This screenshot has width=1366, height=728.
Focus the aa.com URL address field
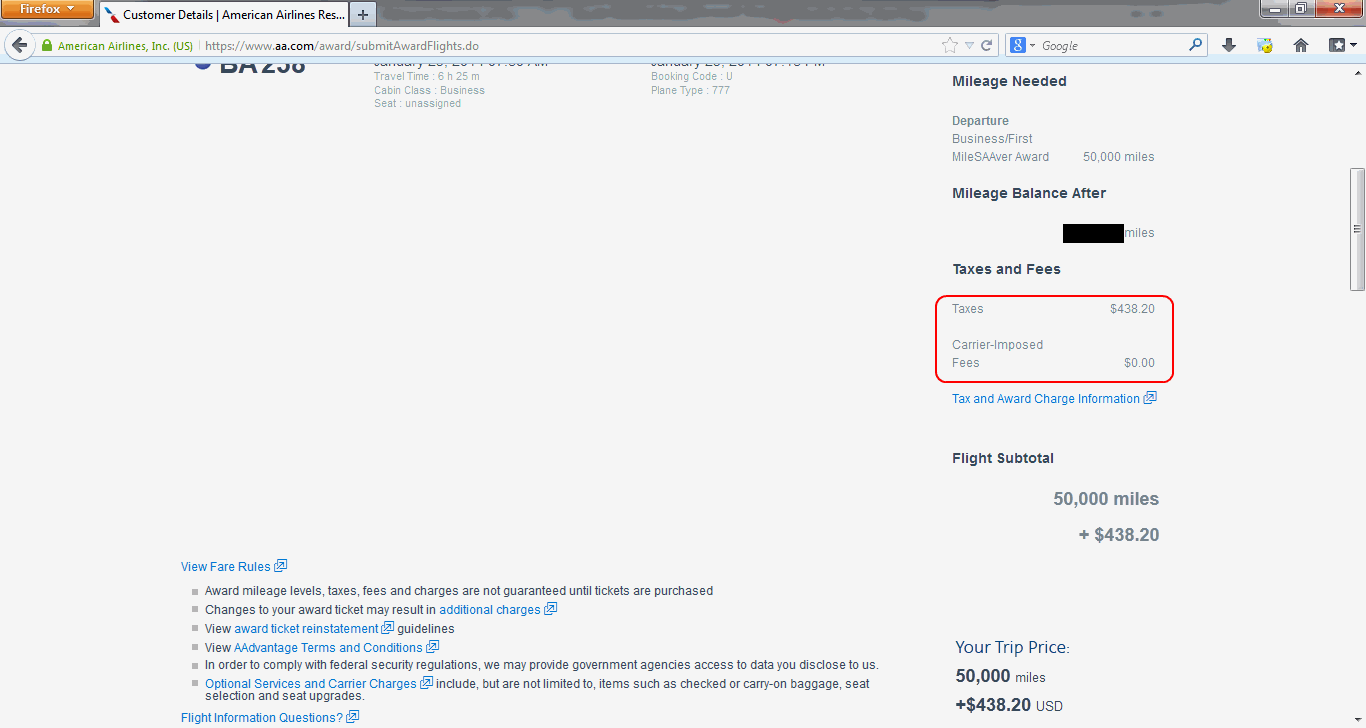tap(570, 46)
